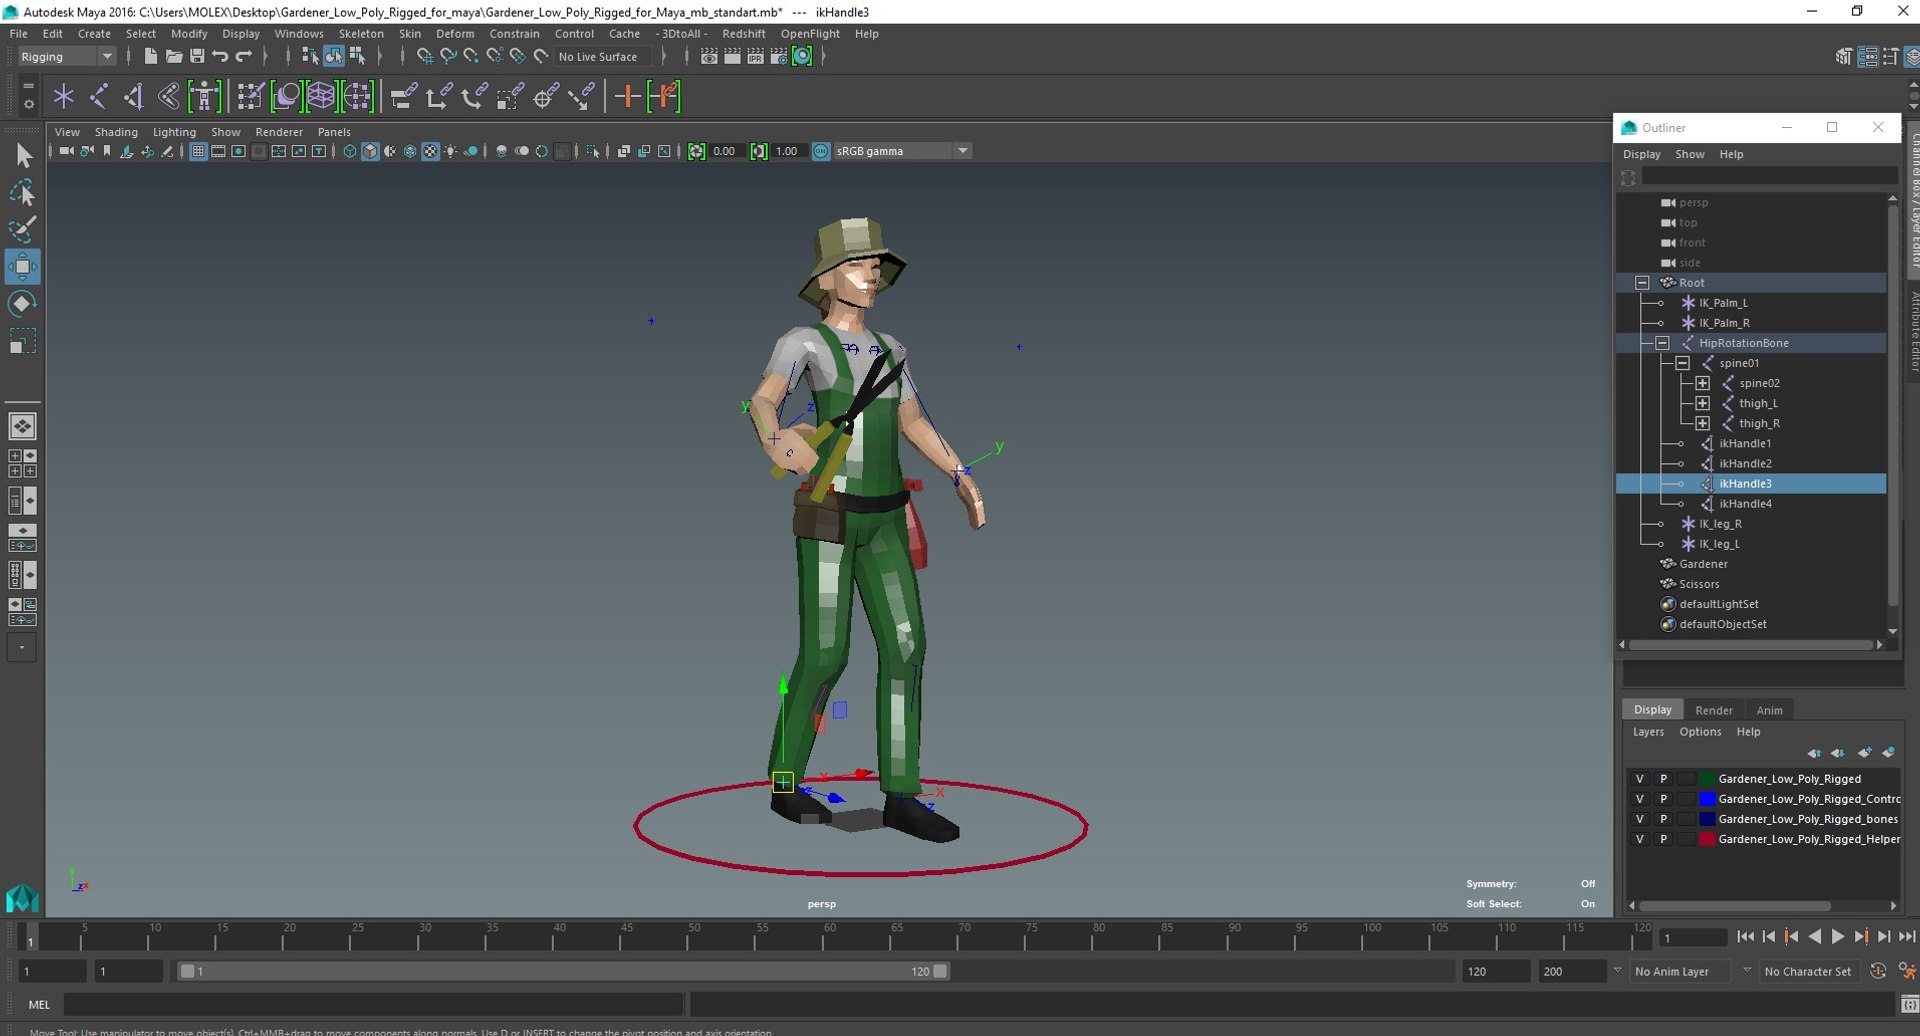Click the Create IK Handle shelf icon
Screen dimensions: 1920x1036
tap(133, 96)
